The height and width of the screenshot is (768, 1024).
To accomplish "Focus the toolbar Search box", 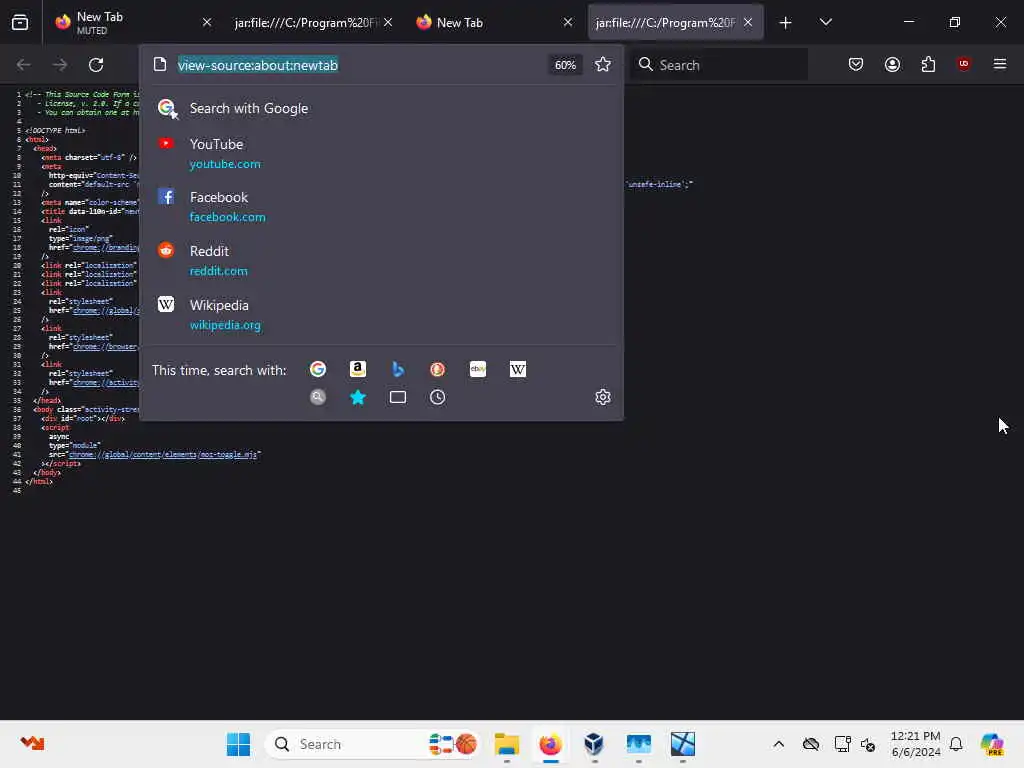I will point(718,65).
